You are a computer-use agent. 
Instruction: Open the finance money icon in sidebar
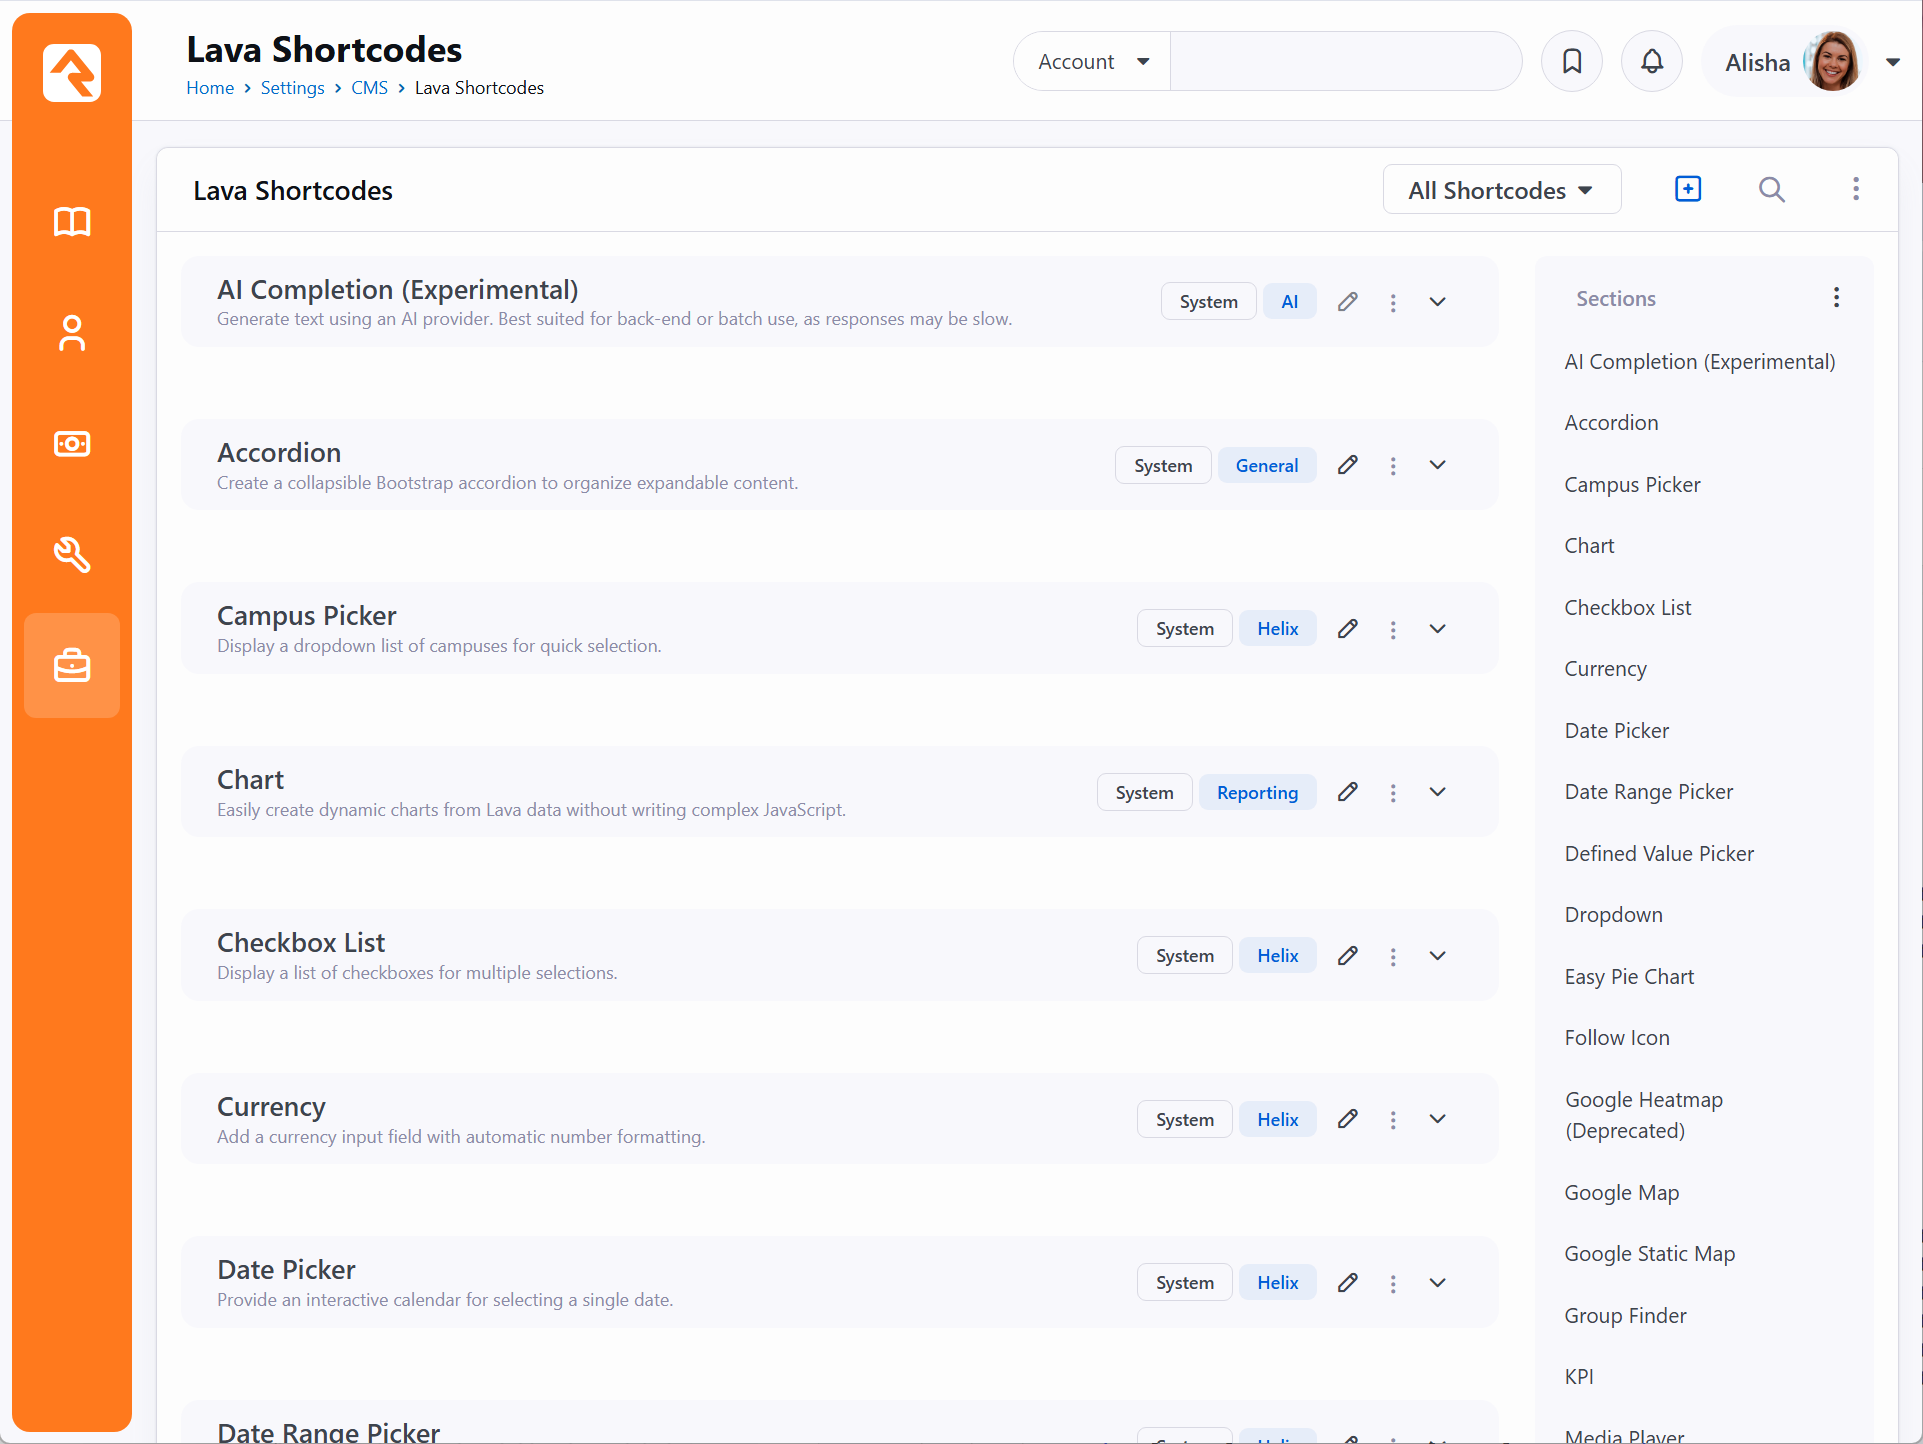(x=72, y=444)
